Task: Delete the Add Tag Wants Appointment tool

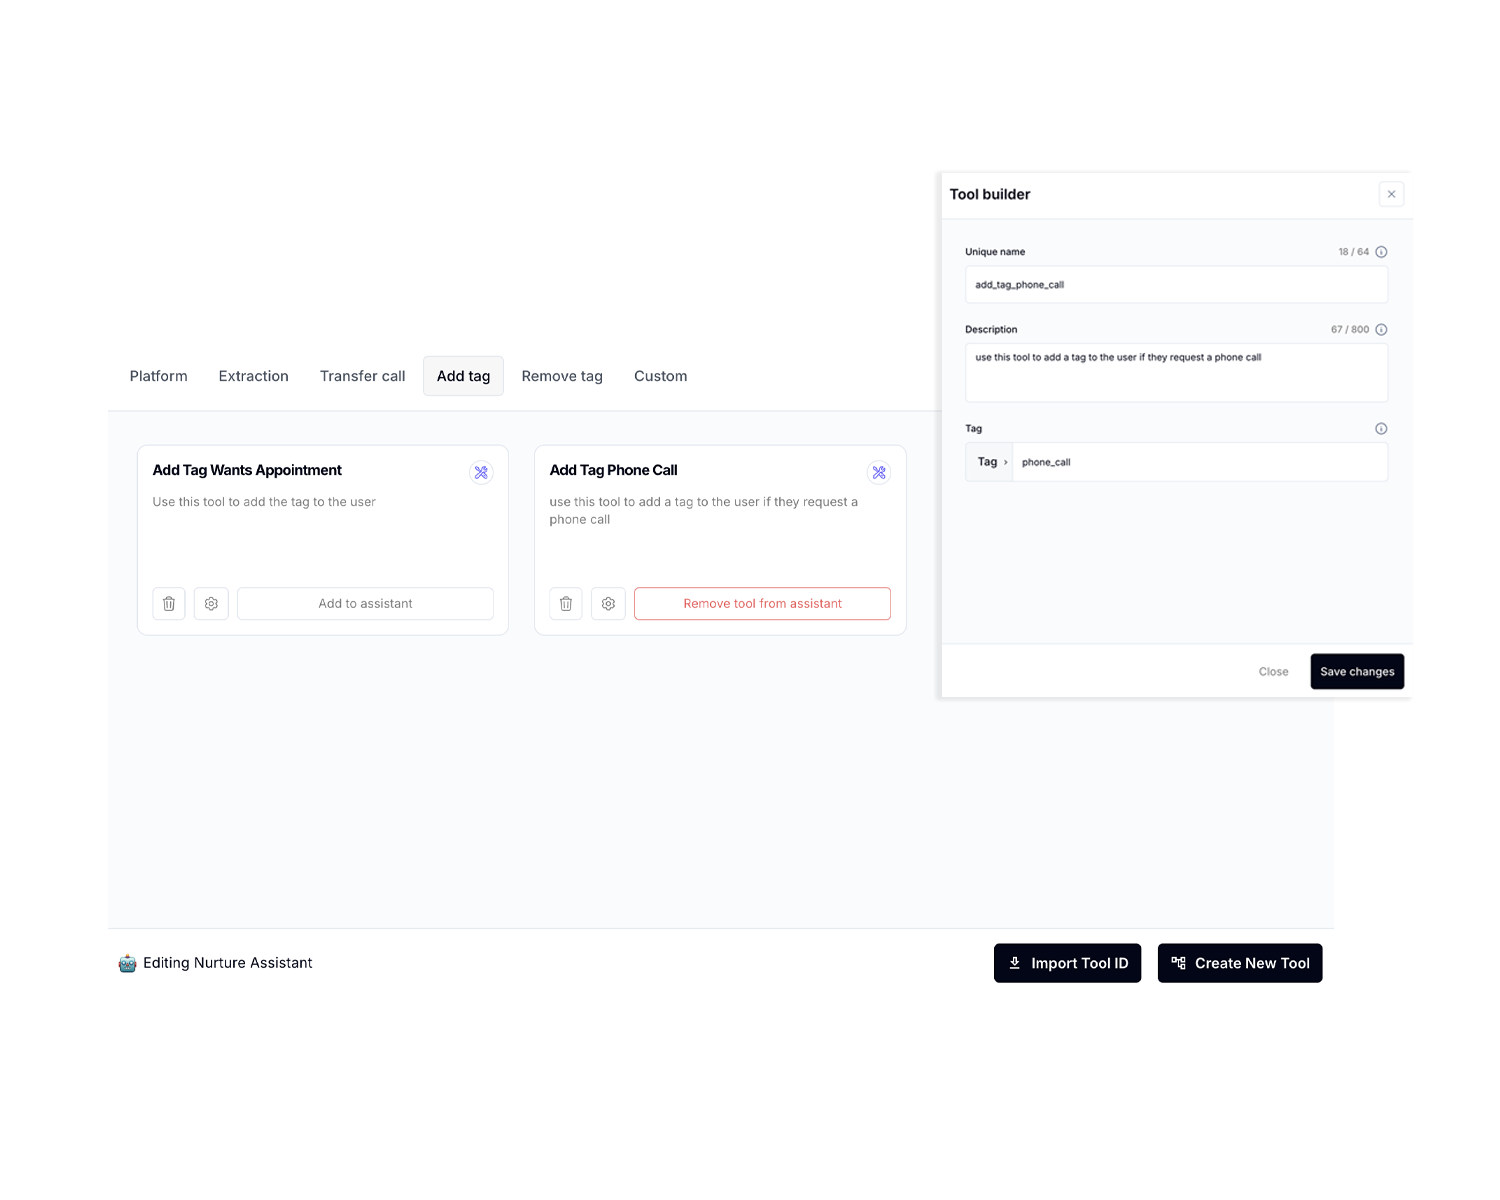Action: tap(169, 604)
